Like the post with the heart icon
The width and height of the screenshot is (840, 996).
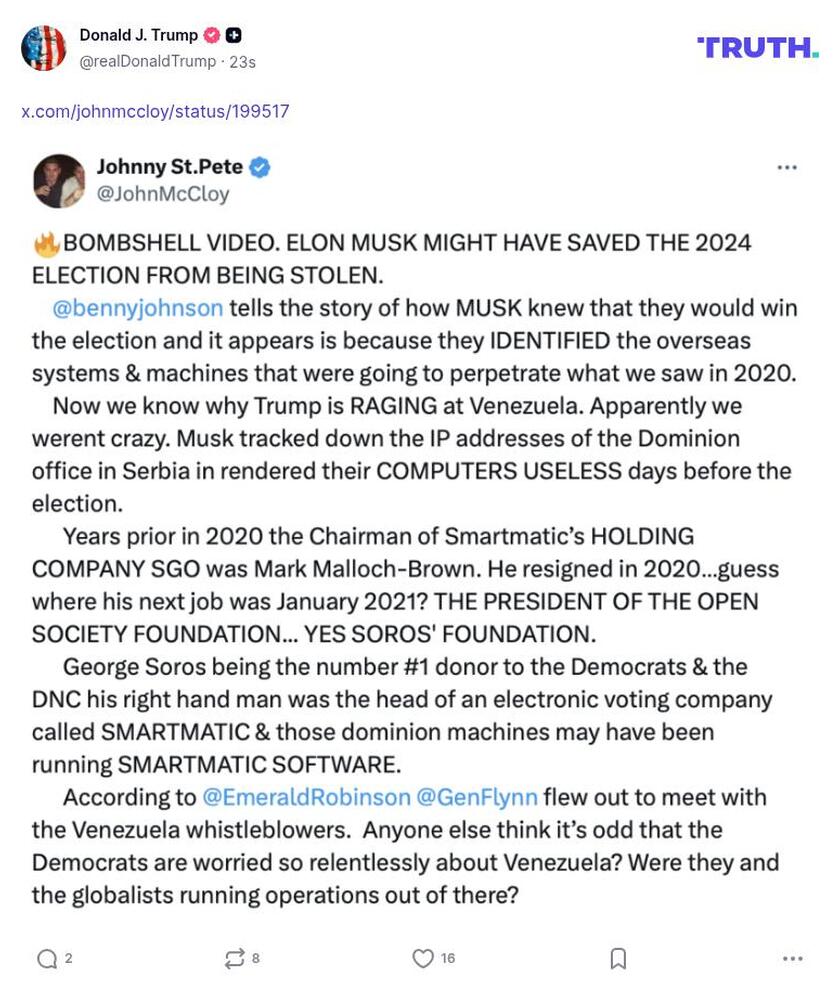[x=423, y=959]
